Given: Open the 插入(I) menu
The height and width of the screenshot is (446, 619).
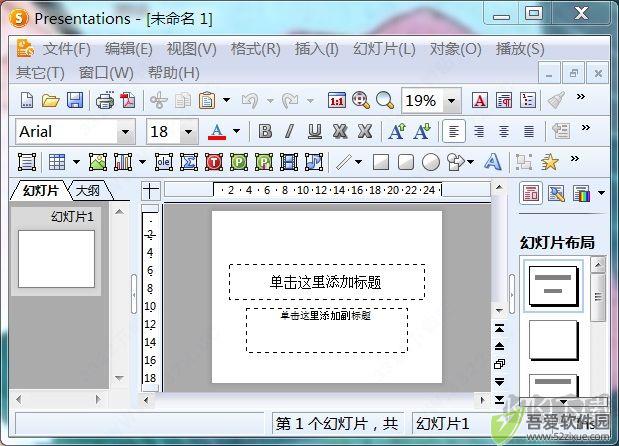Looking at the screenshot, I should (317, 49).
